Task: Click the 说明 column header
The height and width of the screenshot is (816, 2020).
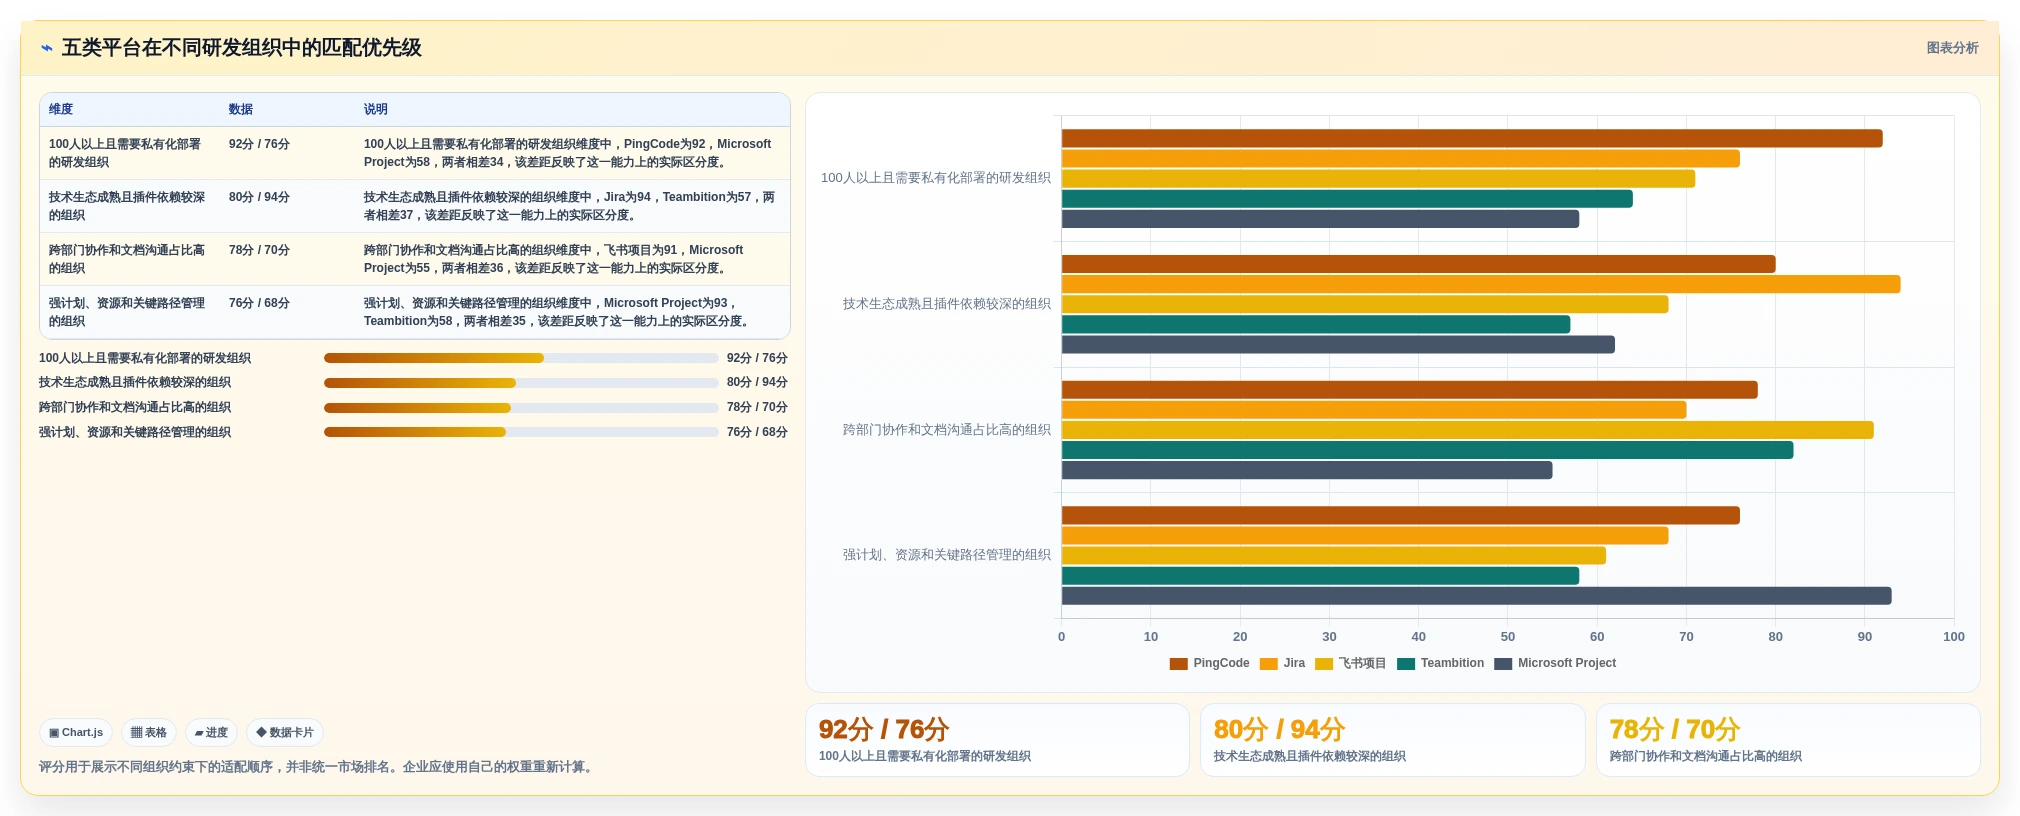Action: (376, 110)
